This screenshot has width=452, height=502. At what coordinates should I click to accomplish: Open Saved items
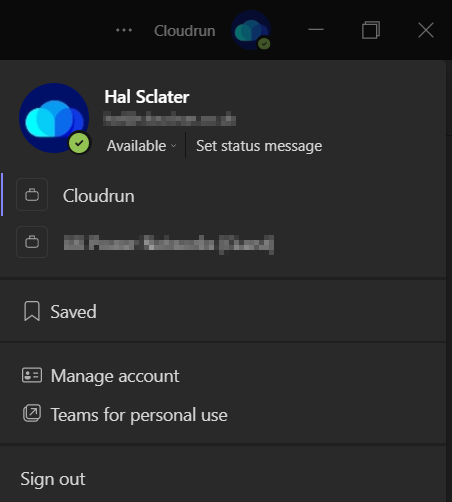(x=223, y=311)
